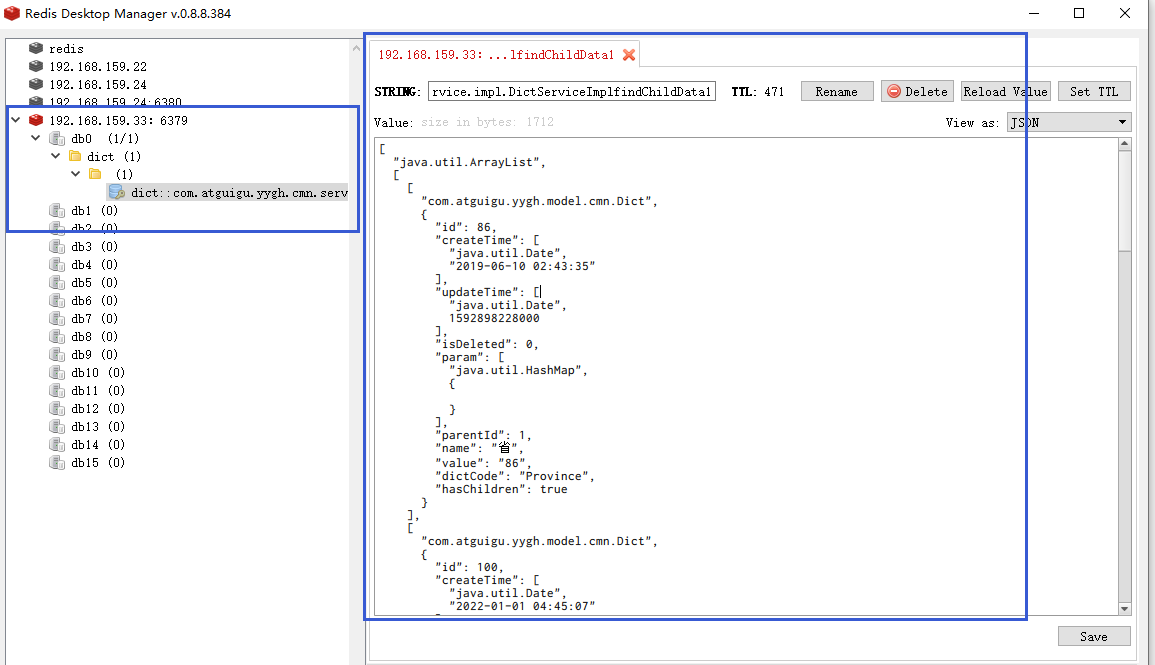The image size is (1155, 665).
Task: Click the 192.168.159.24 server icon
Action: coord(36,85)
